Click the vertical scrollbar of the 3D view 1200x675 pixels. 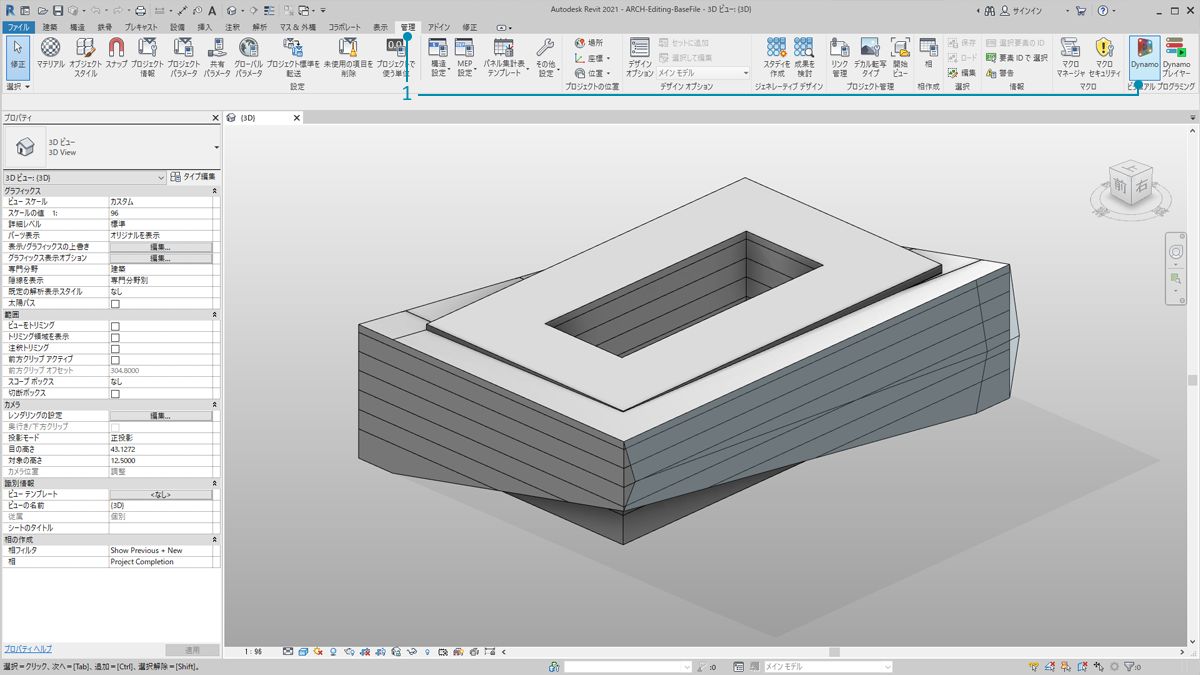[1193, 380]
